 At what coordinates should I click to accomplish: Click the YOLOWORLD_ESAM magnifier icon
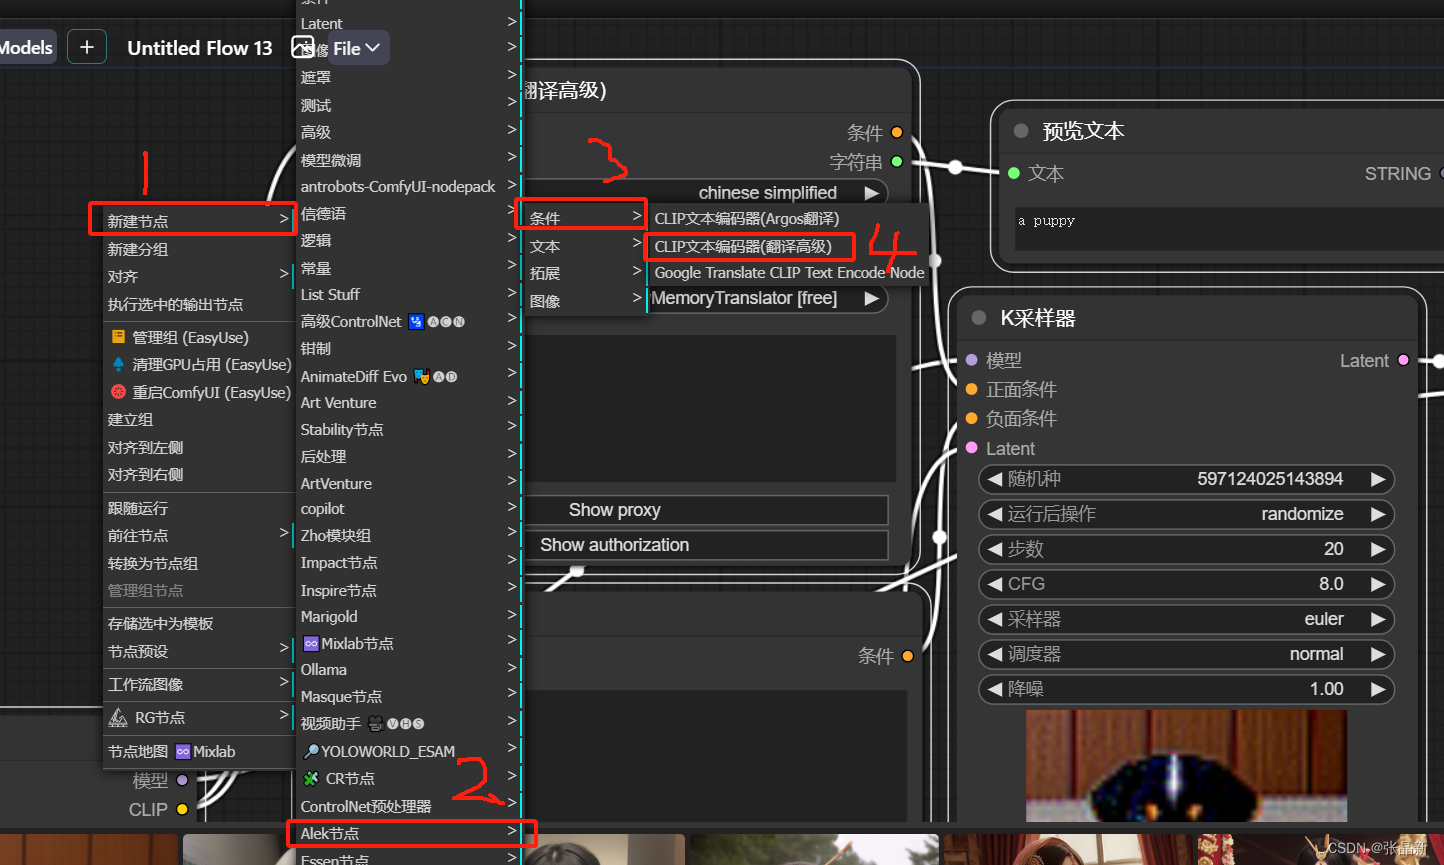[311, 751]
